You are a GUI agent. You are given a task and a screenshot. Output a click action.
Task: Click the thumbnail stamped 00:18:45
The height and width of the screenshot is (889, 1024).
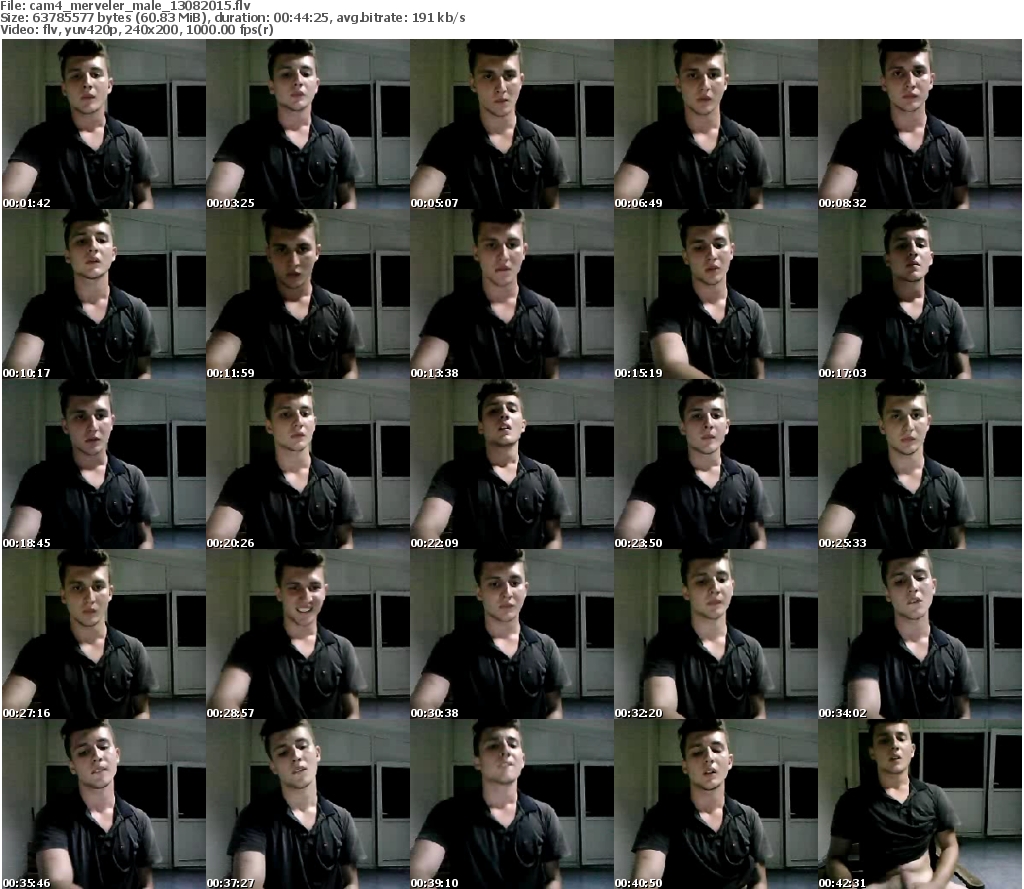pos(104,464)
